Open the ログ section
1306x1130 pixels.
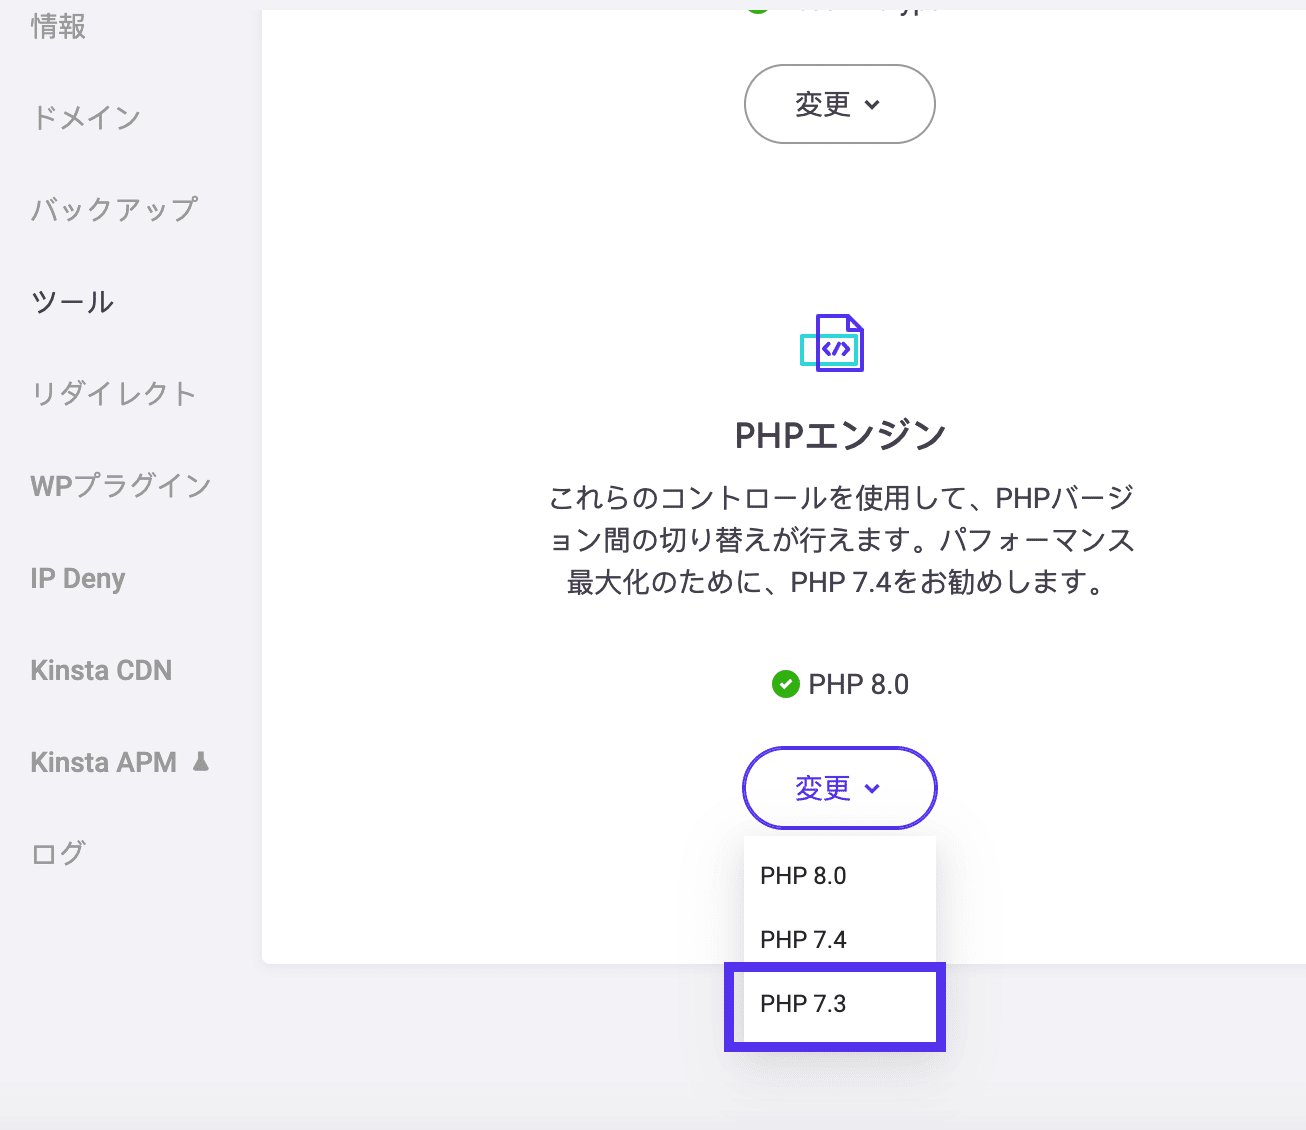(x=57, y=852)
